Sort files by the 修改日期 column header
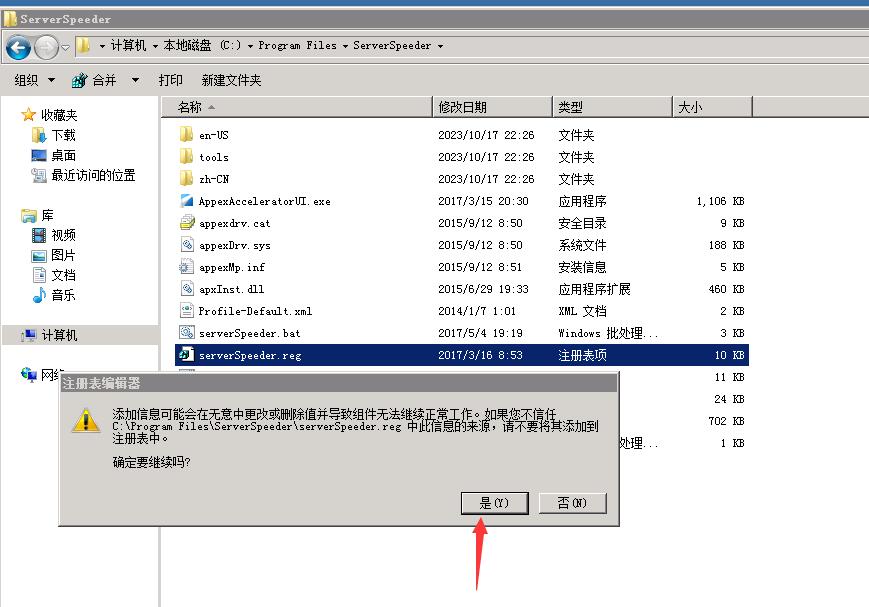Viewport: 869px width, 607px height. point(492,107)
